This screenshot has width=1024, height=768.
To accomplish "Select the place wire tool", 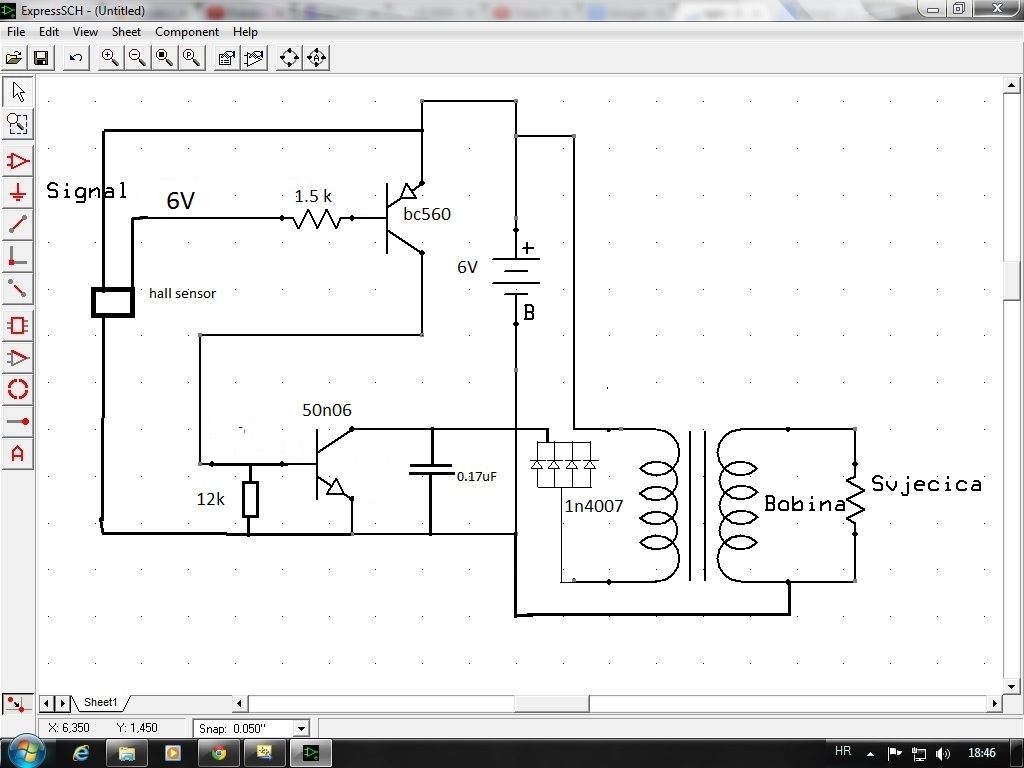I will [x=18, y=224].
